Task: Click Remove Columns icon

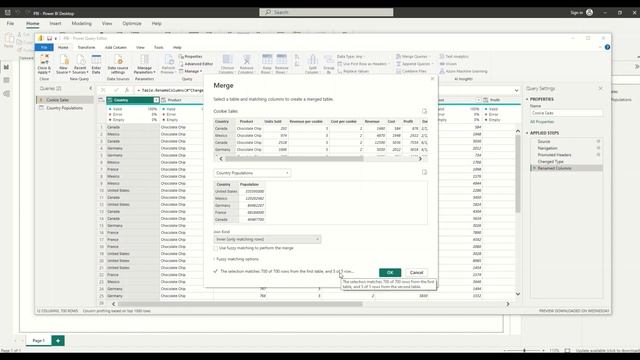Action: (x=247, y=60)
